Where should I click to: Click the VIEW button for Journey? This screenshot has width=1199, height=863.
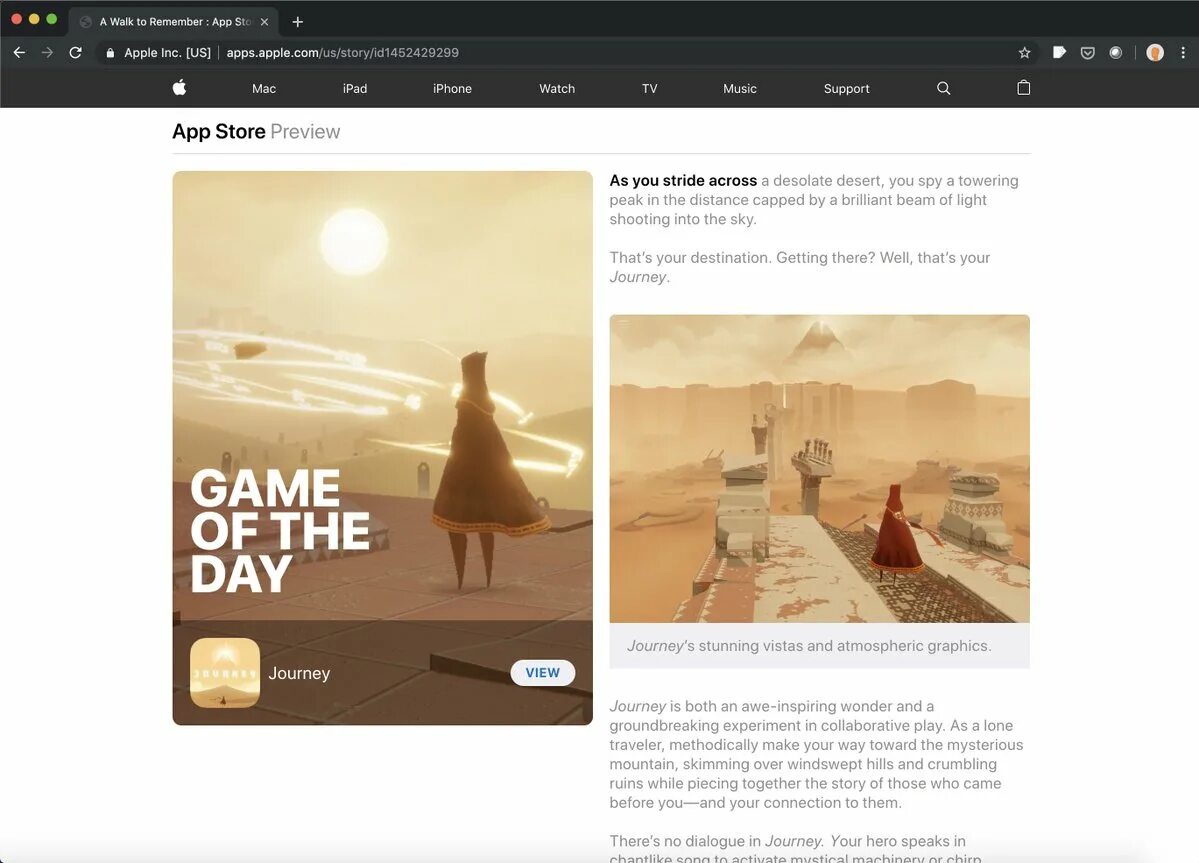click(542, 673)
